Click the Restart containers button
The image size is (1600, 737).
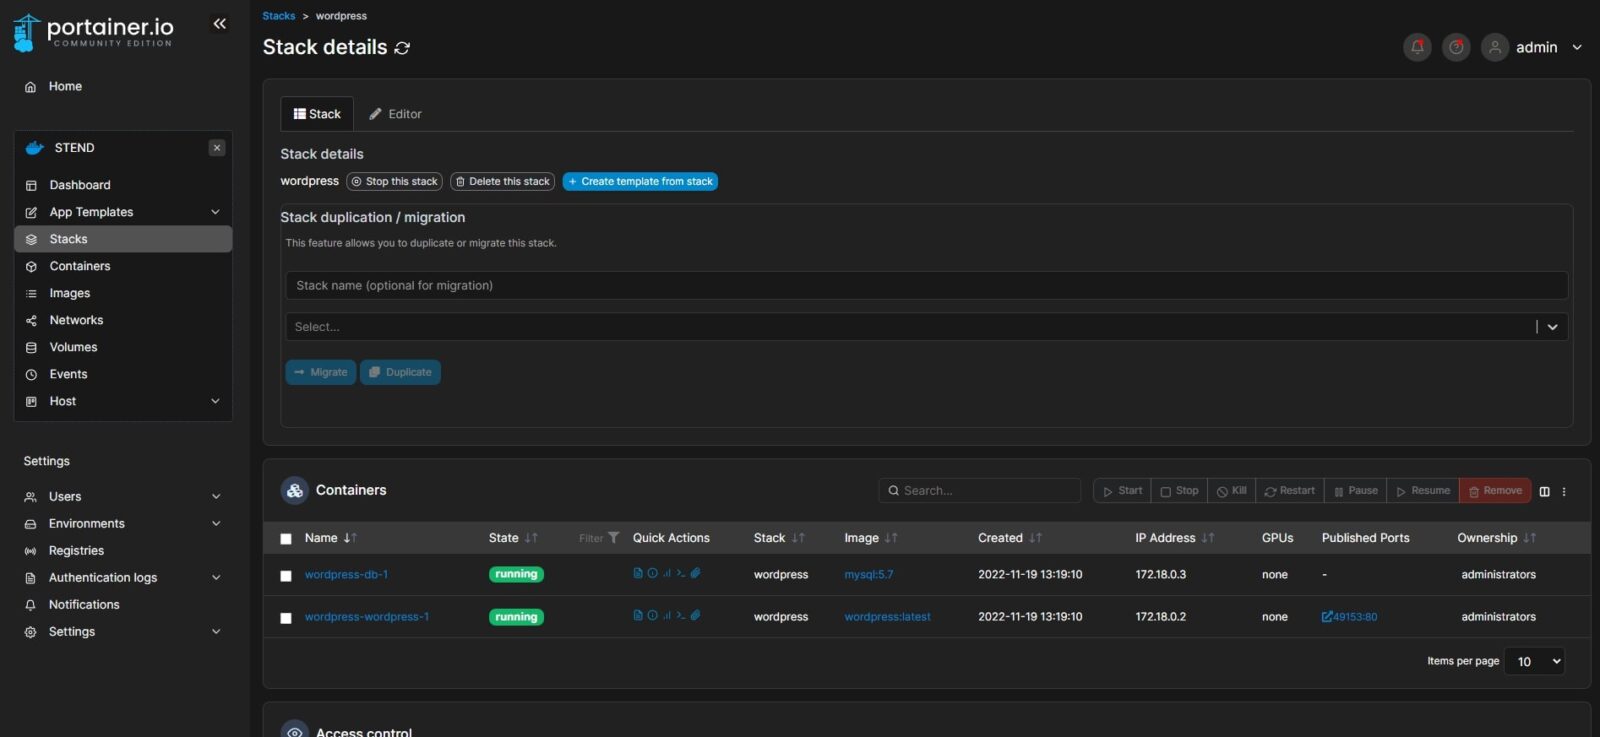coord(1290,491)
